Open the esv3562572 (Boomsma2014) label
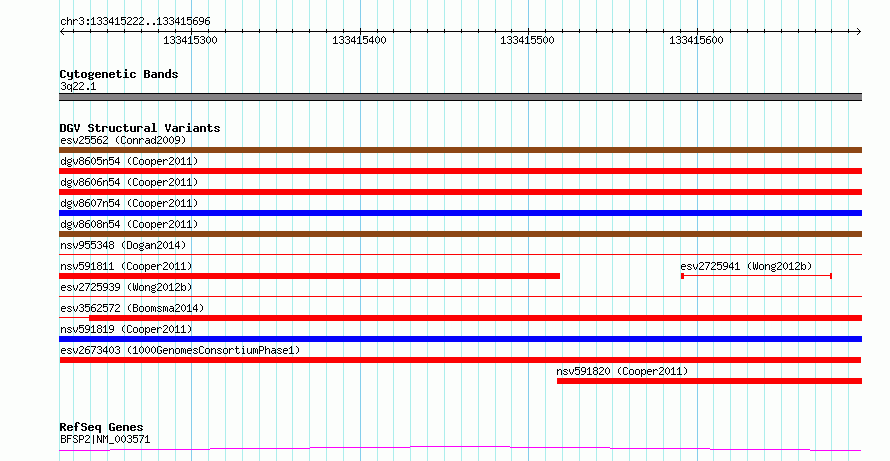 point(132,308)
